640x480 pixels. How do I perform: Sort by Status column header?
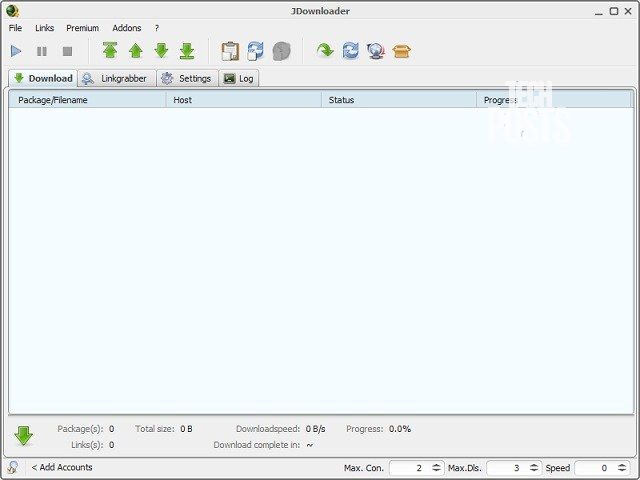399,100
